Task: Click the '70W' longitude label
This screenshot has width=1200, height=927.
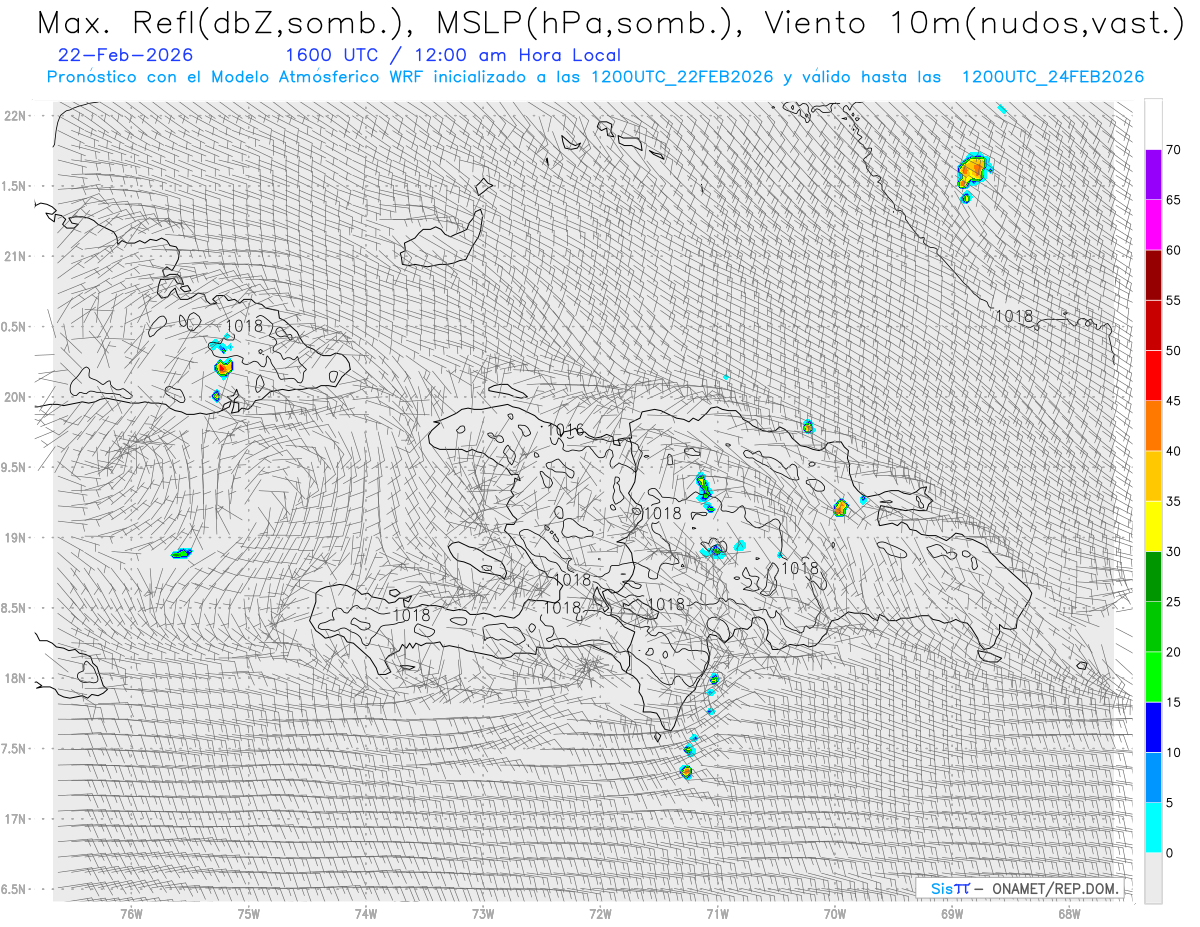Action: click(835, 913)
